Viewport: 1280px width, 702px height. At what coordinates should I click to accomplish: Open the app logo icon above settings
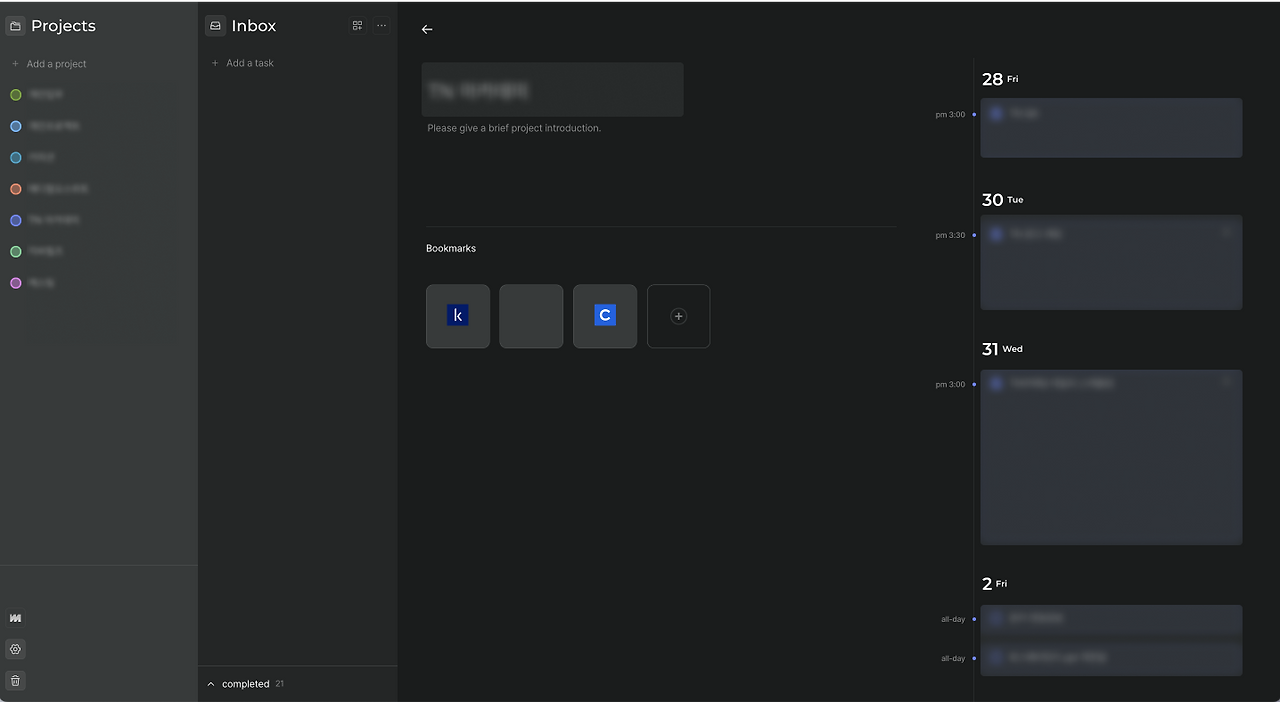point(15,618)
